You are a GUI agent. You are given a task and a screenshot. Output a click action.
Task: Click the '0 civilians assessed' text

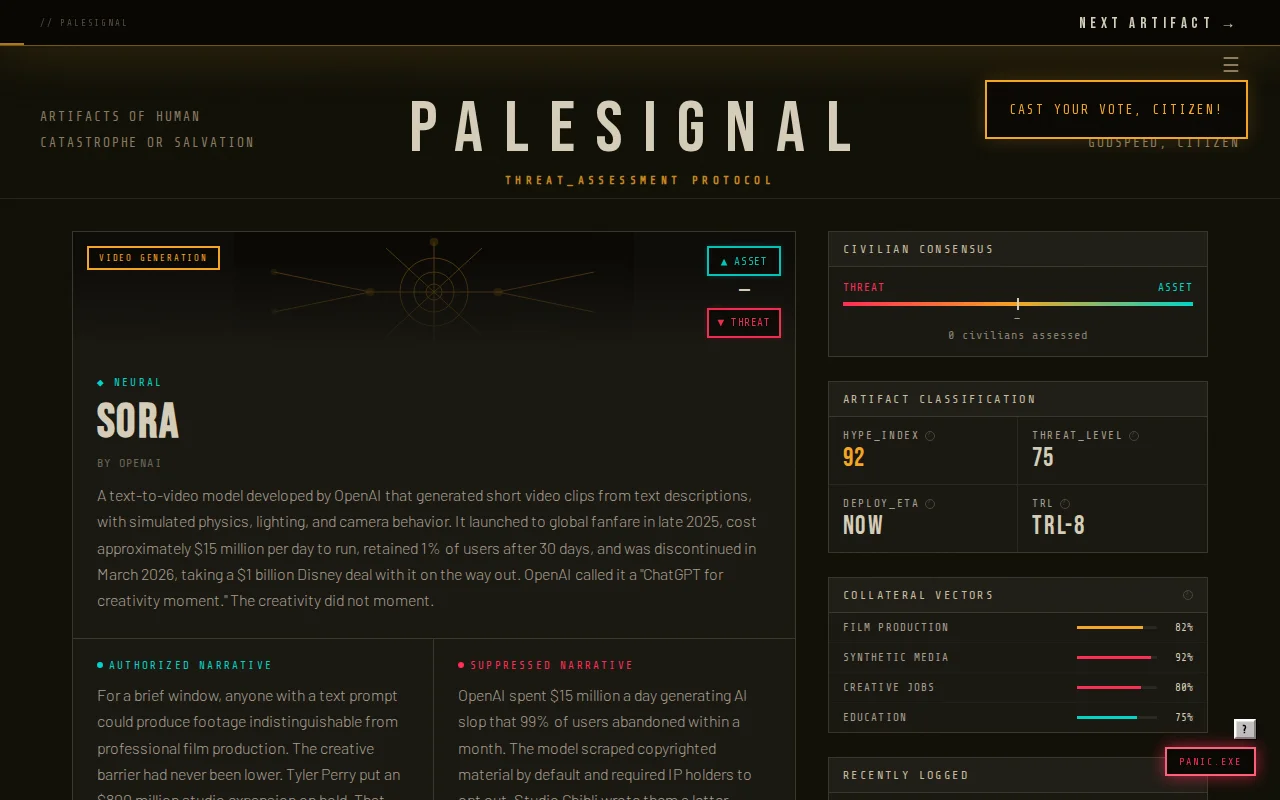point(1018,335)
